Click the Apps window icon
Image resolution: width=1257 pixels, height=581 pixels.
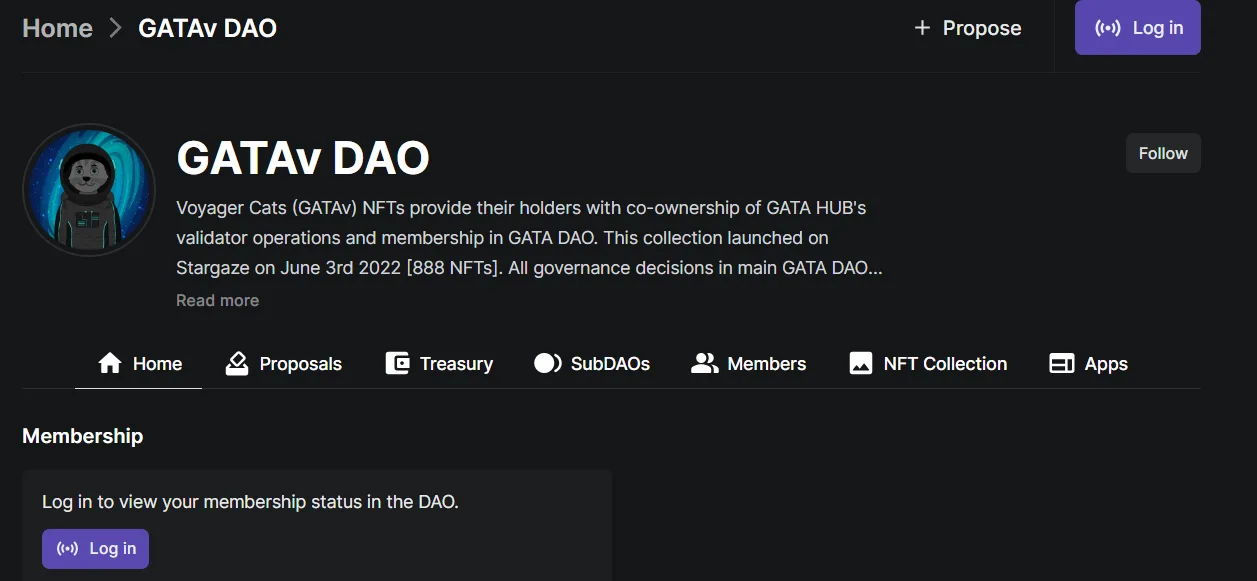click(1062, 364)
